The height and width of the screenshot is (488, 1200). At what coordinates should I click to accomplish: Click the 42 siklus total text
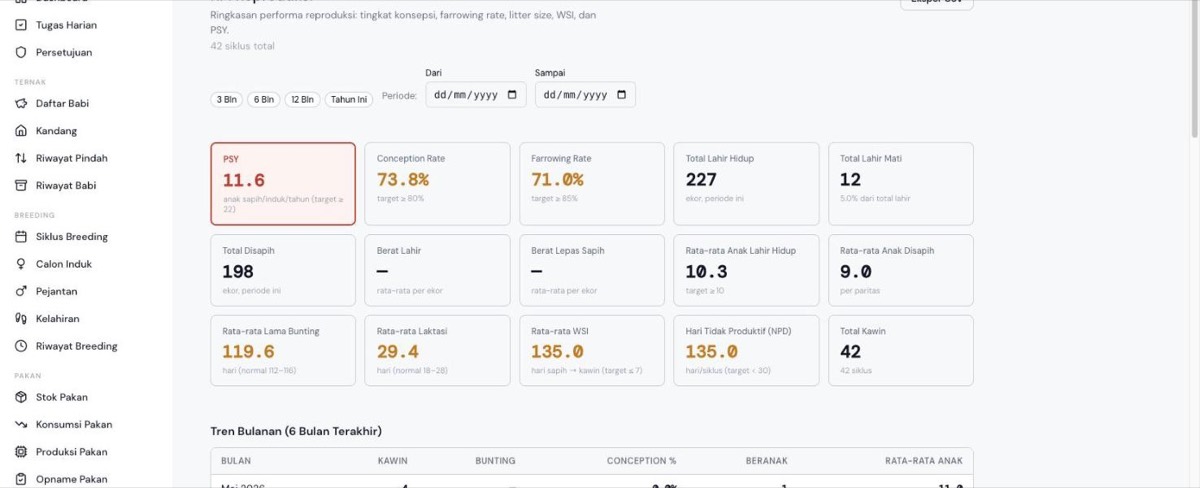[x=242, y=46]
